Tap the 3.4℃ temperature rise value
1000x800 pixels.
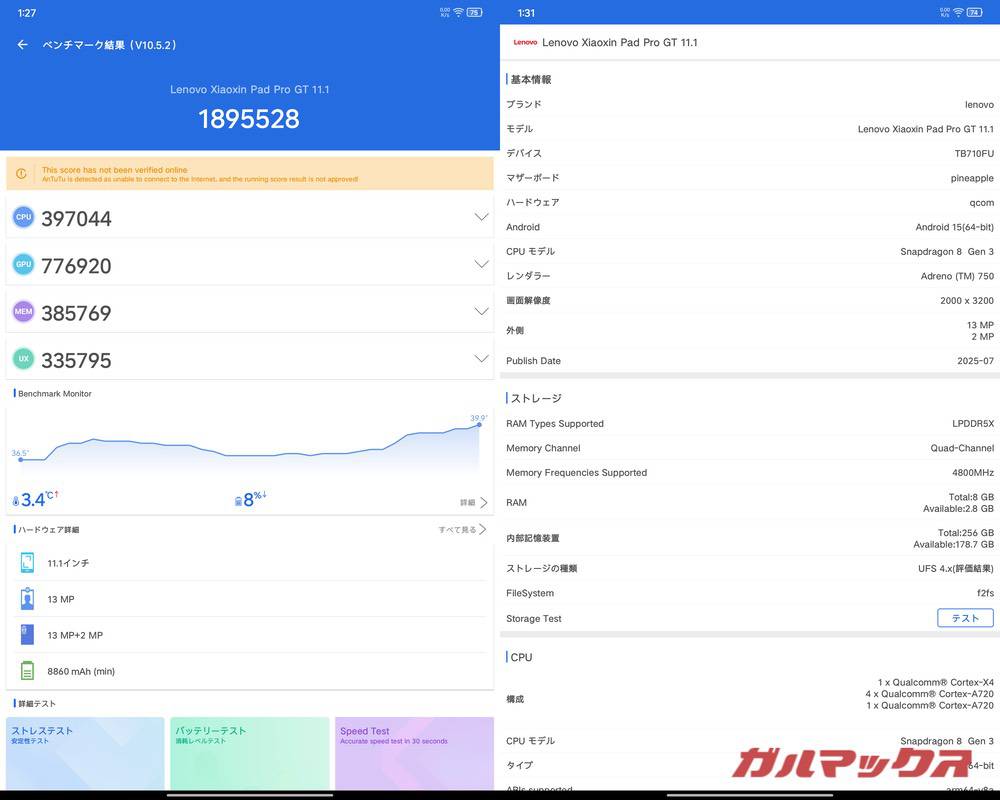[x=40, y=499]
